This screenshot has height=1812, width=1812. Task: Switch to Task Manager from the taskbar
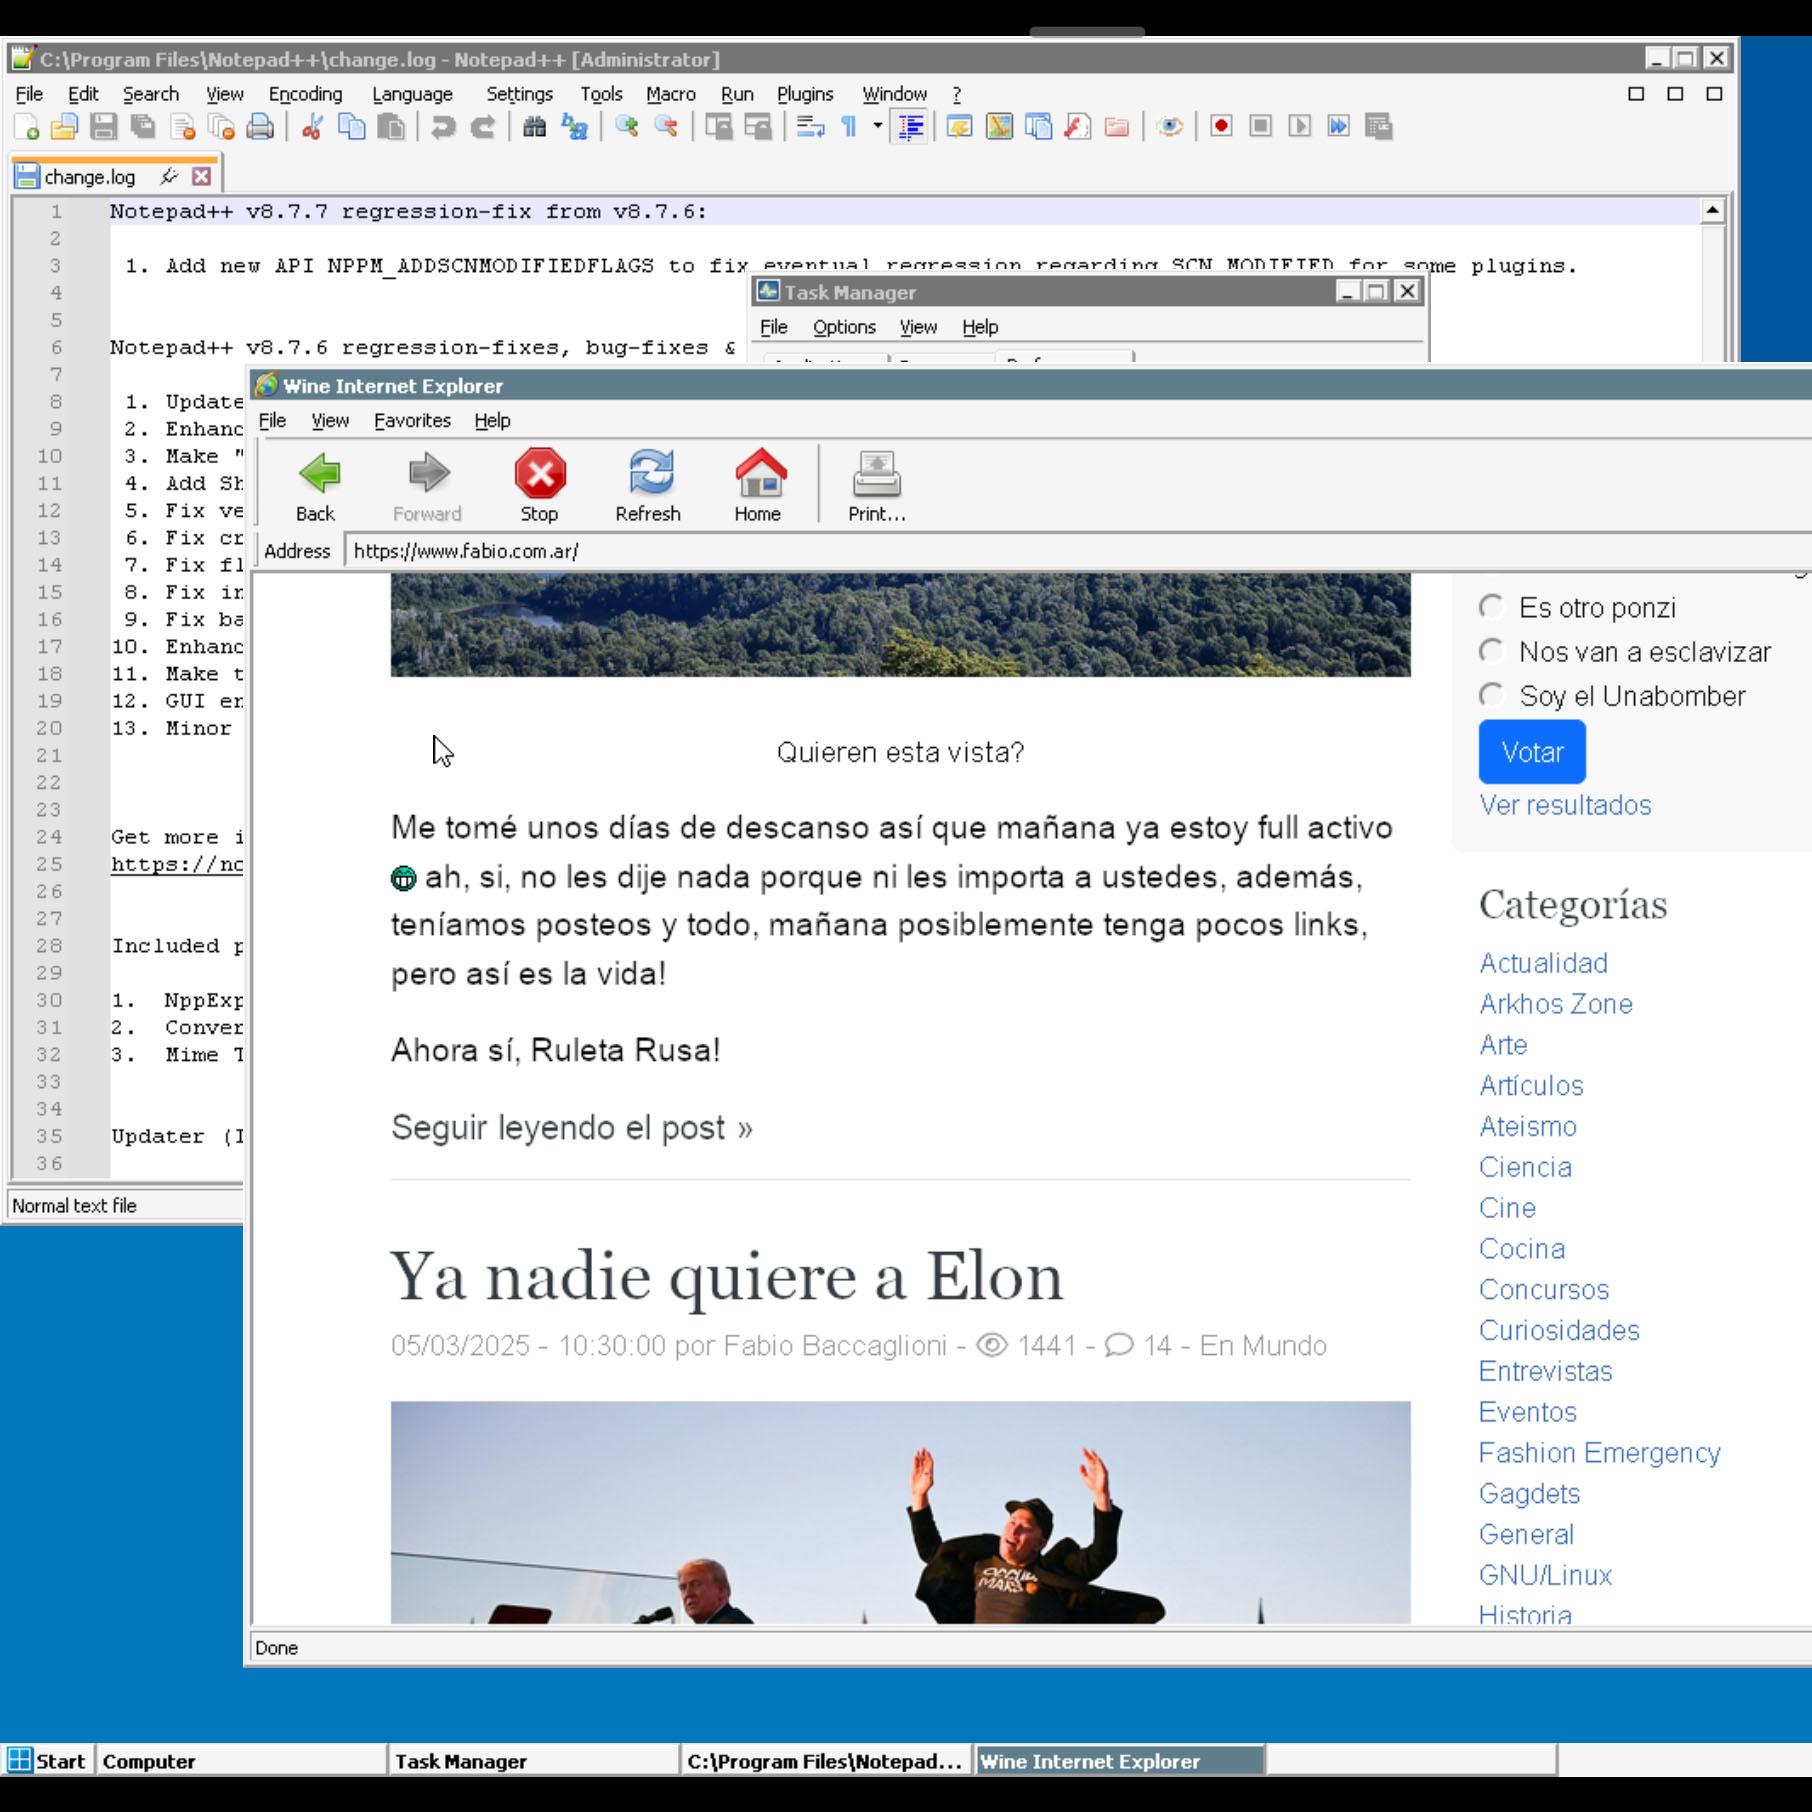coord(533,1761)
